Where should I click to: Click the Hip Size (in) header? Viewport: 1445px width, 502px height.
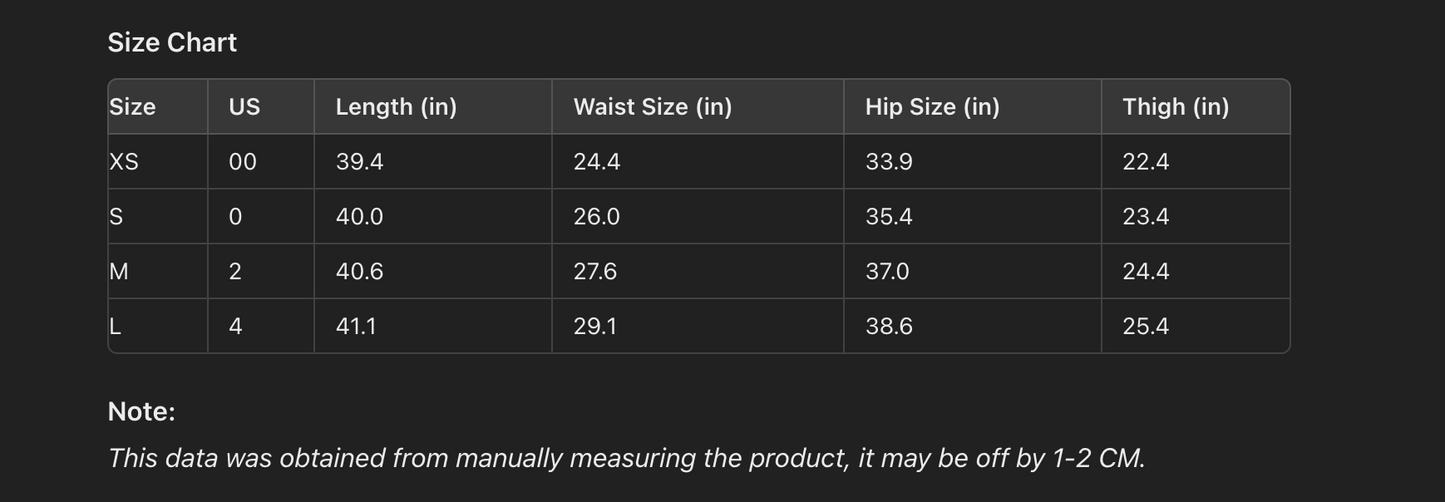click(x=932, y=107)
